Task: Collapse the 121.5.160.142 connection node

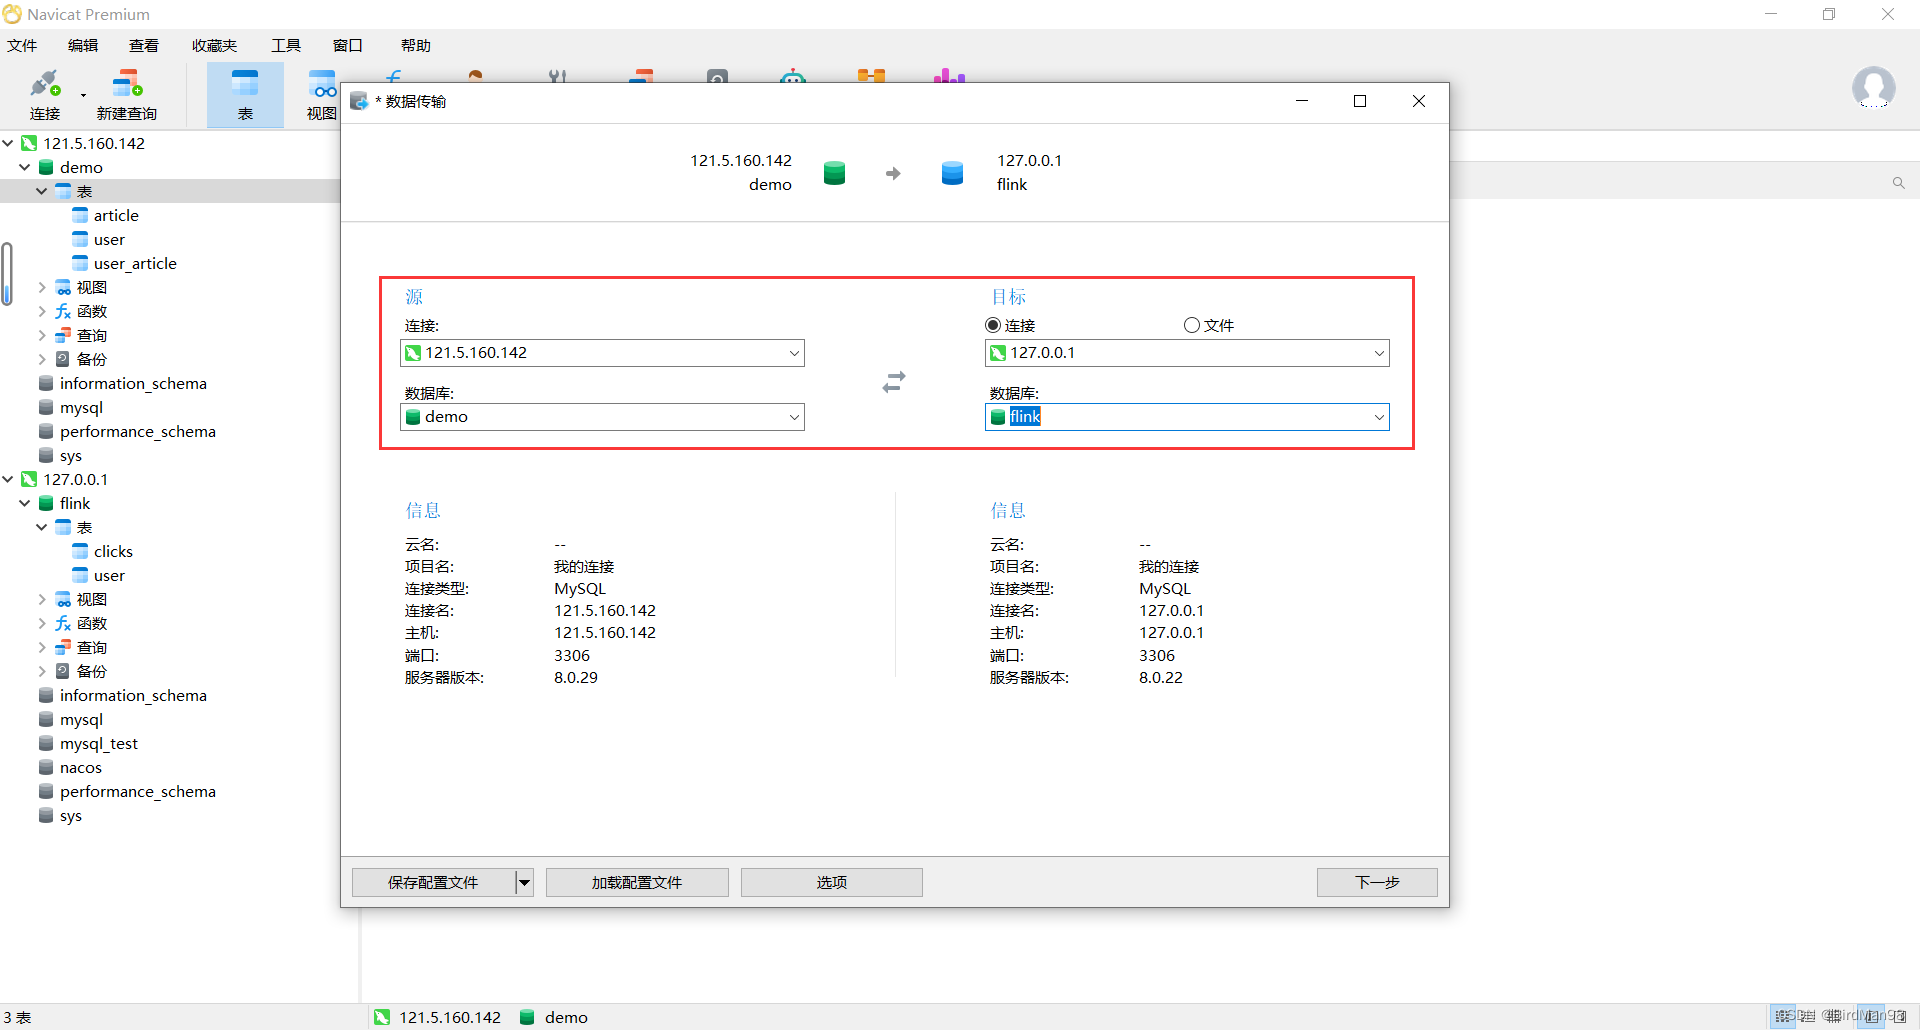Action: [8, 143]
